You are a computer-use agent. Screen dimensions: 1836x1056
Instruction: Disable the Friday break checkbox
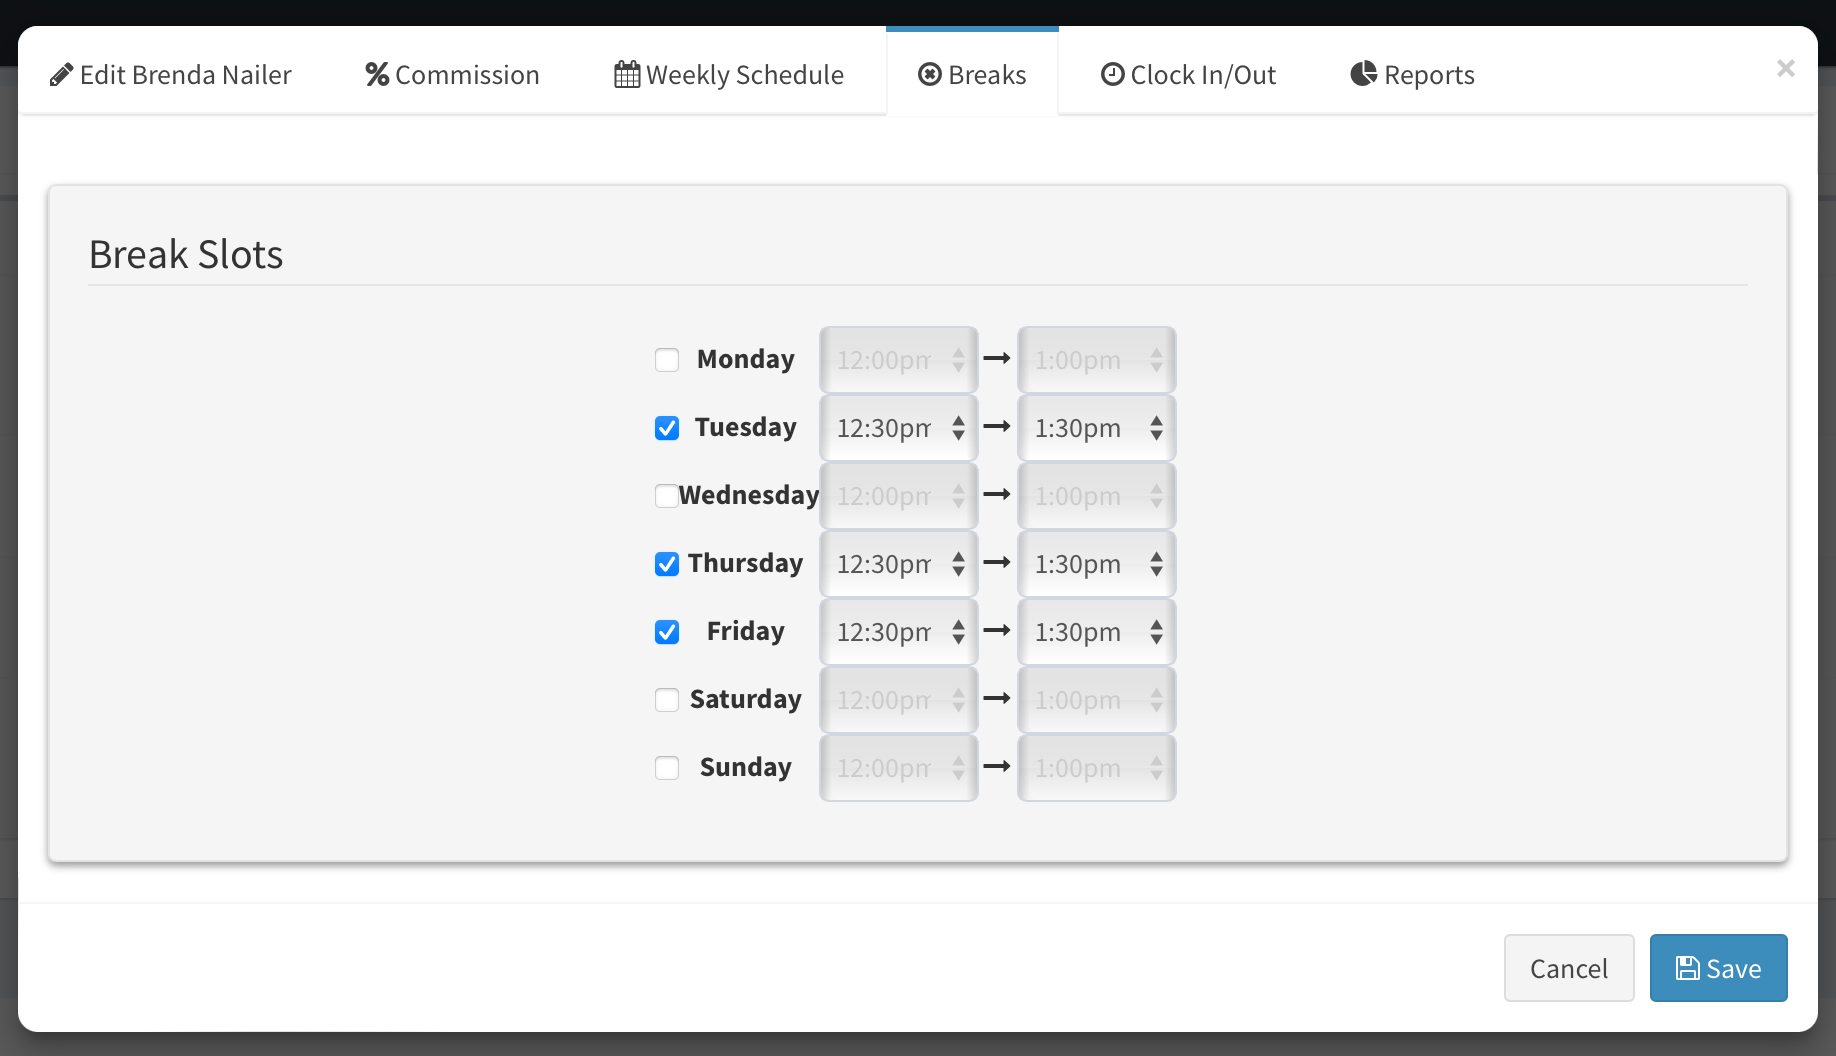tap(667, 632)
